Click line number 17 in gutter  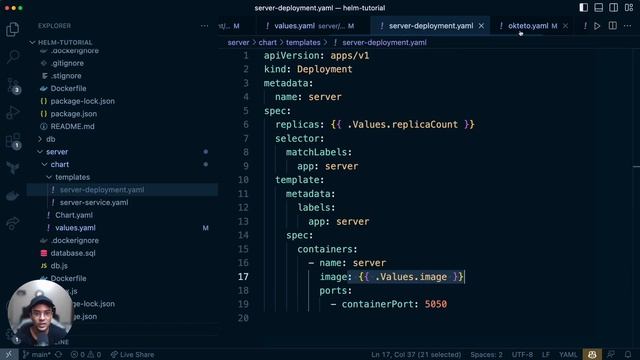click(x=243, y=277)
